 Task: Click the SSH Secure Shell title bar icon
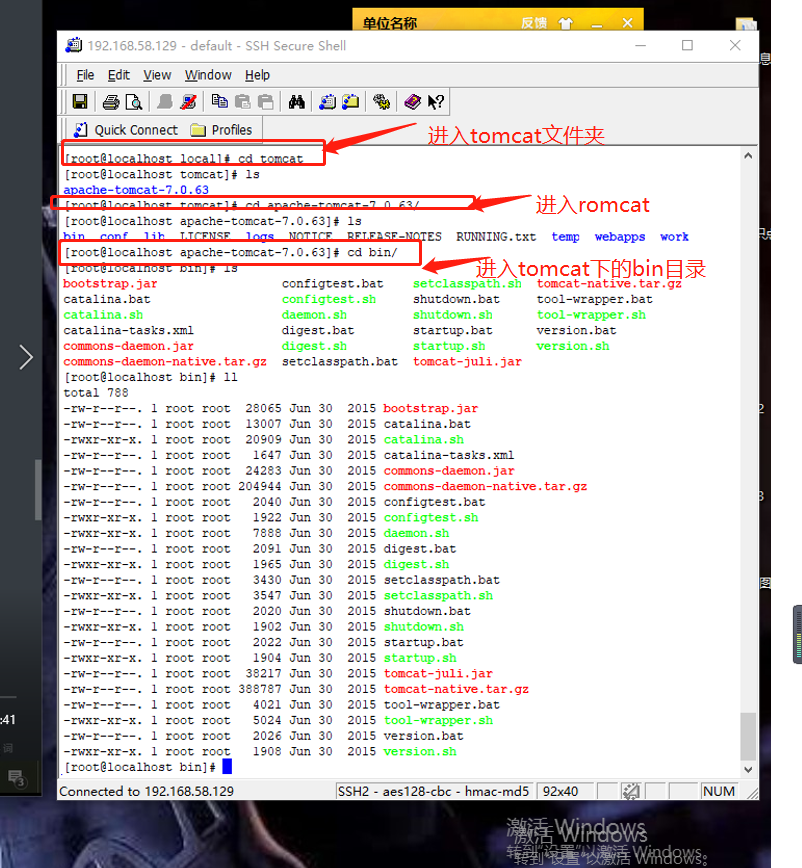[74, 45]
